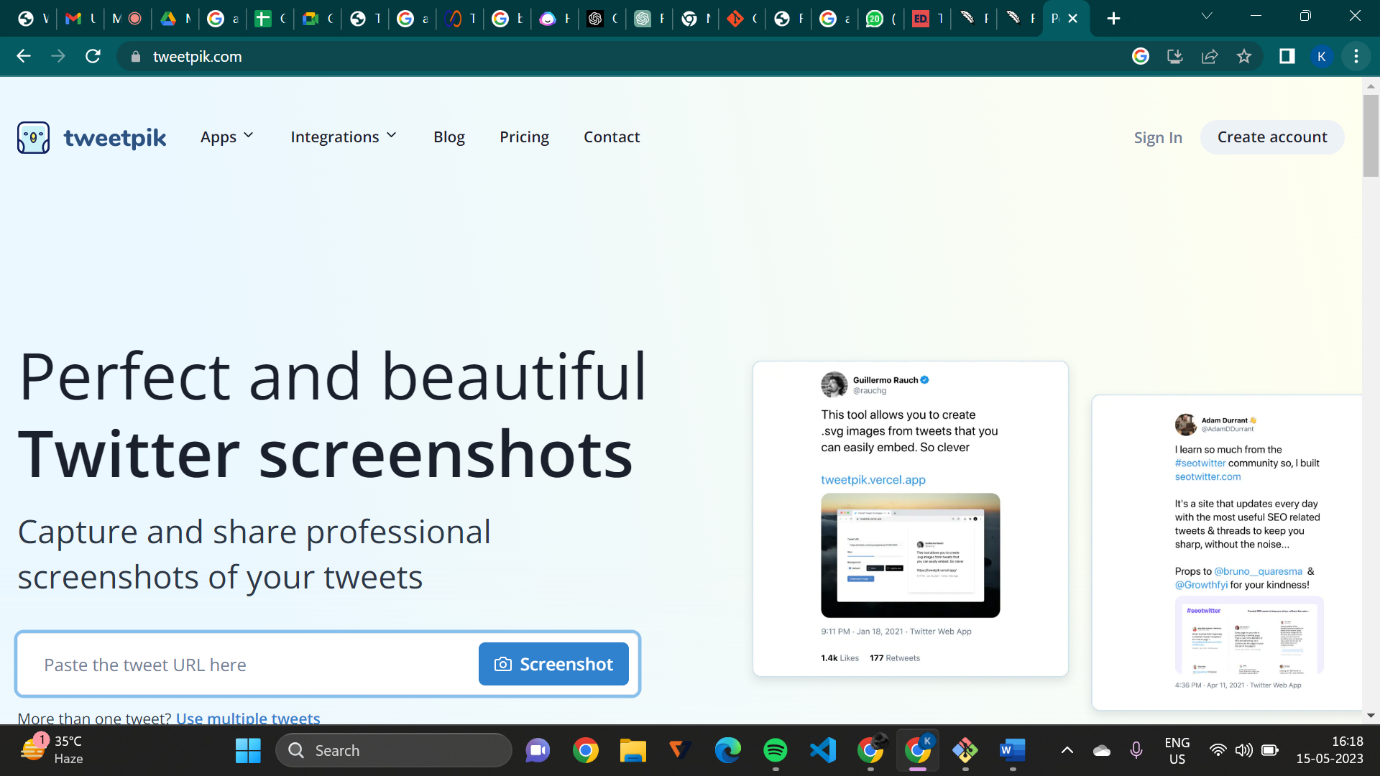This screenshot has width=1380, height=776.
Task: Click the Sign In link
Action: pyautogui.click(x=1158, y=138)
